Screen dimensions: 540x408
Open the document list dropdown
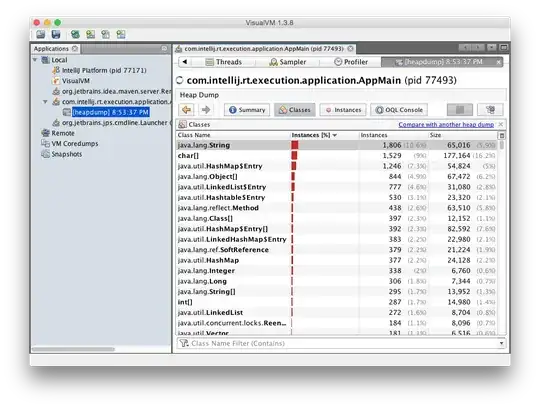(492, 47)
